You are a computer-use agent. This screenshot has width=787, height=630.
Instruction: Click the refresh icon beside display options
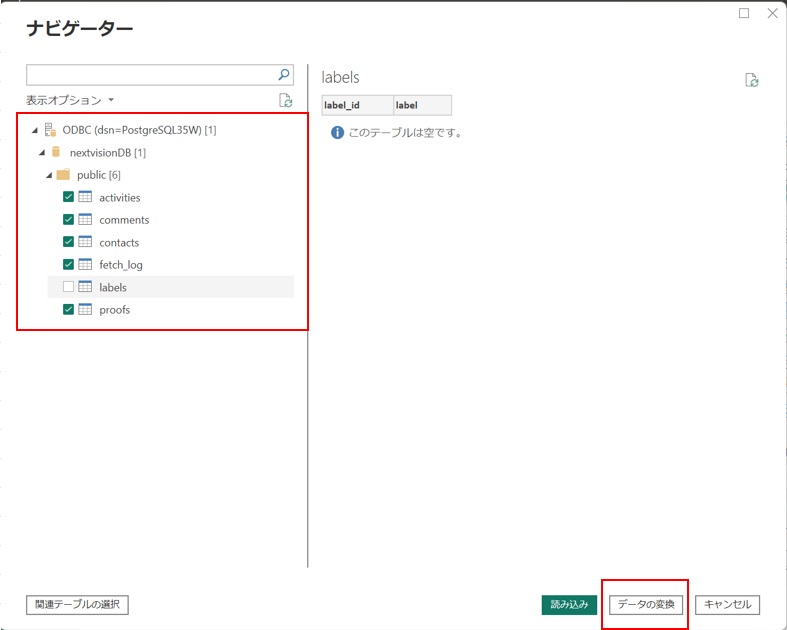pyautogui.click(x=285, y=100)
